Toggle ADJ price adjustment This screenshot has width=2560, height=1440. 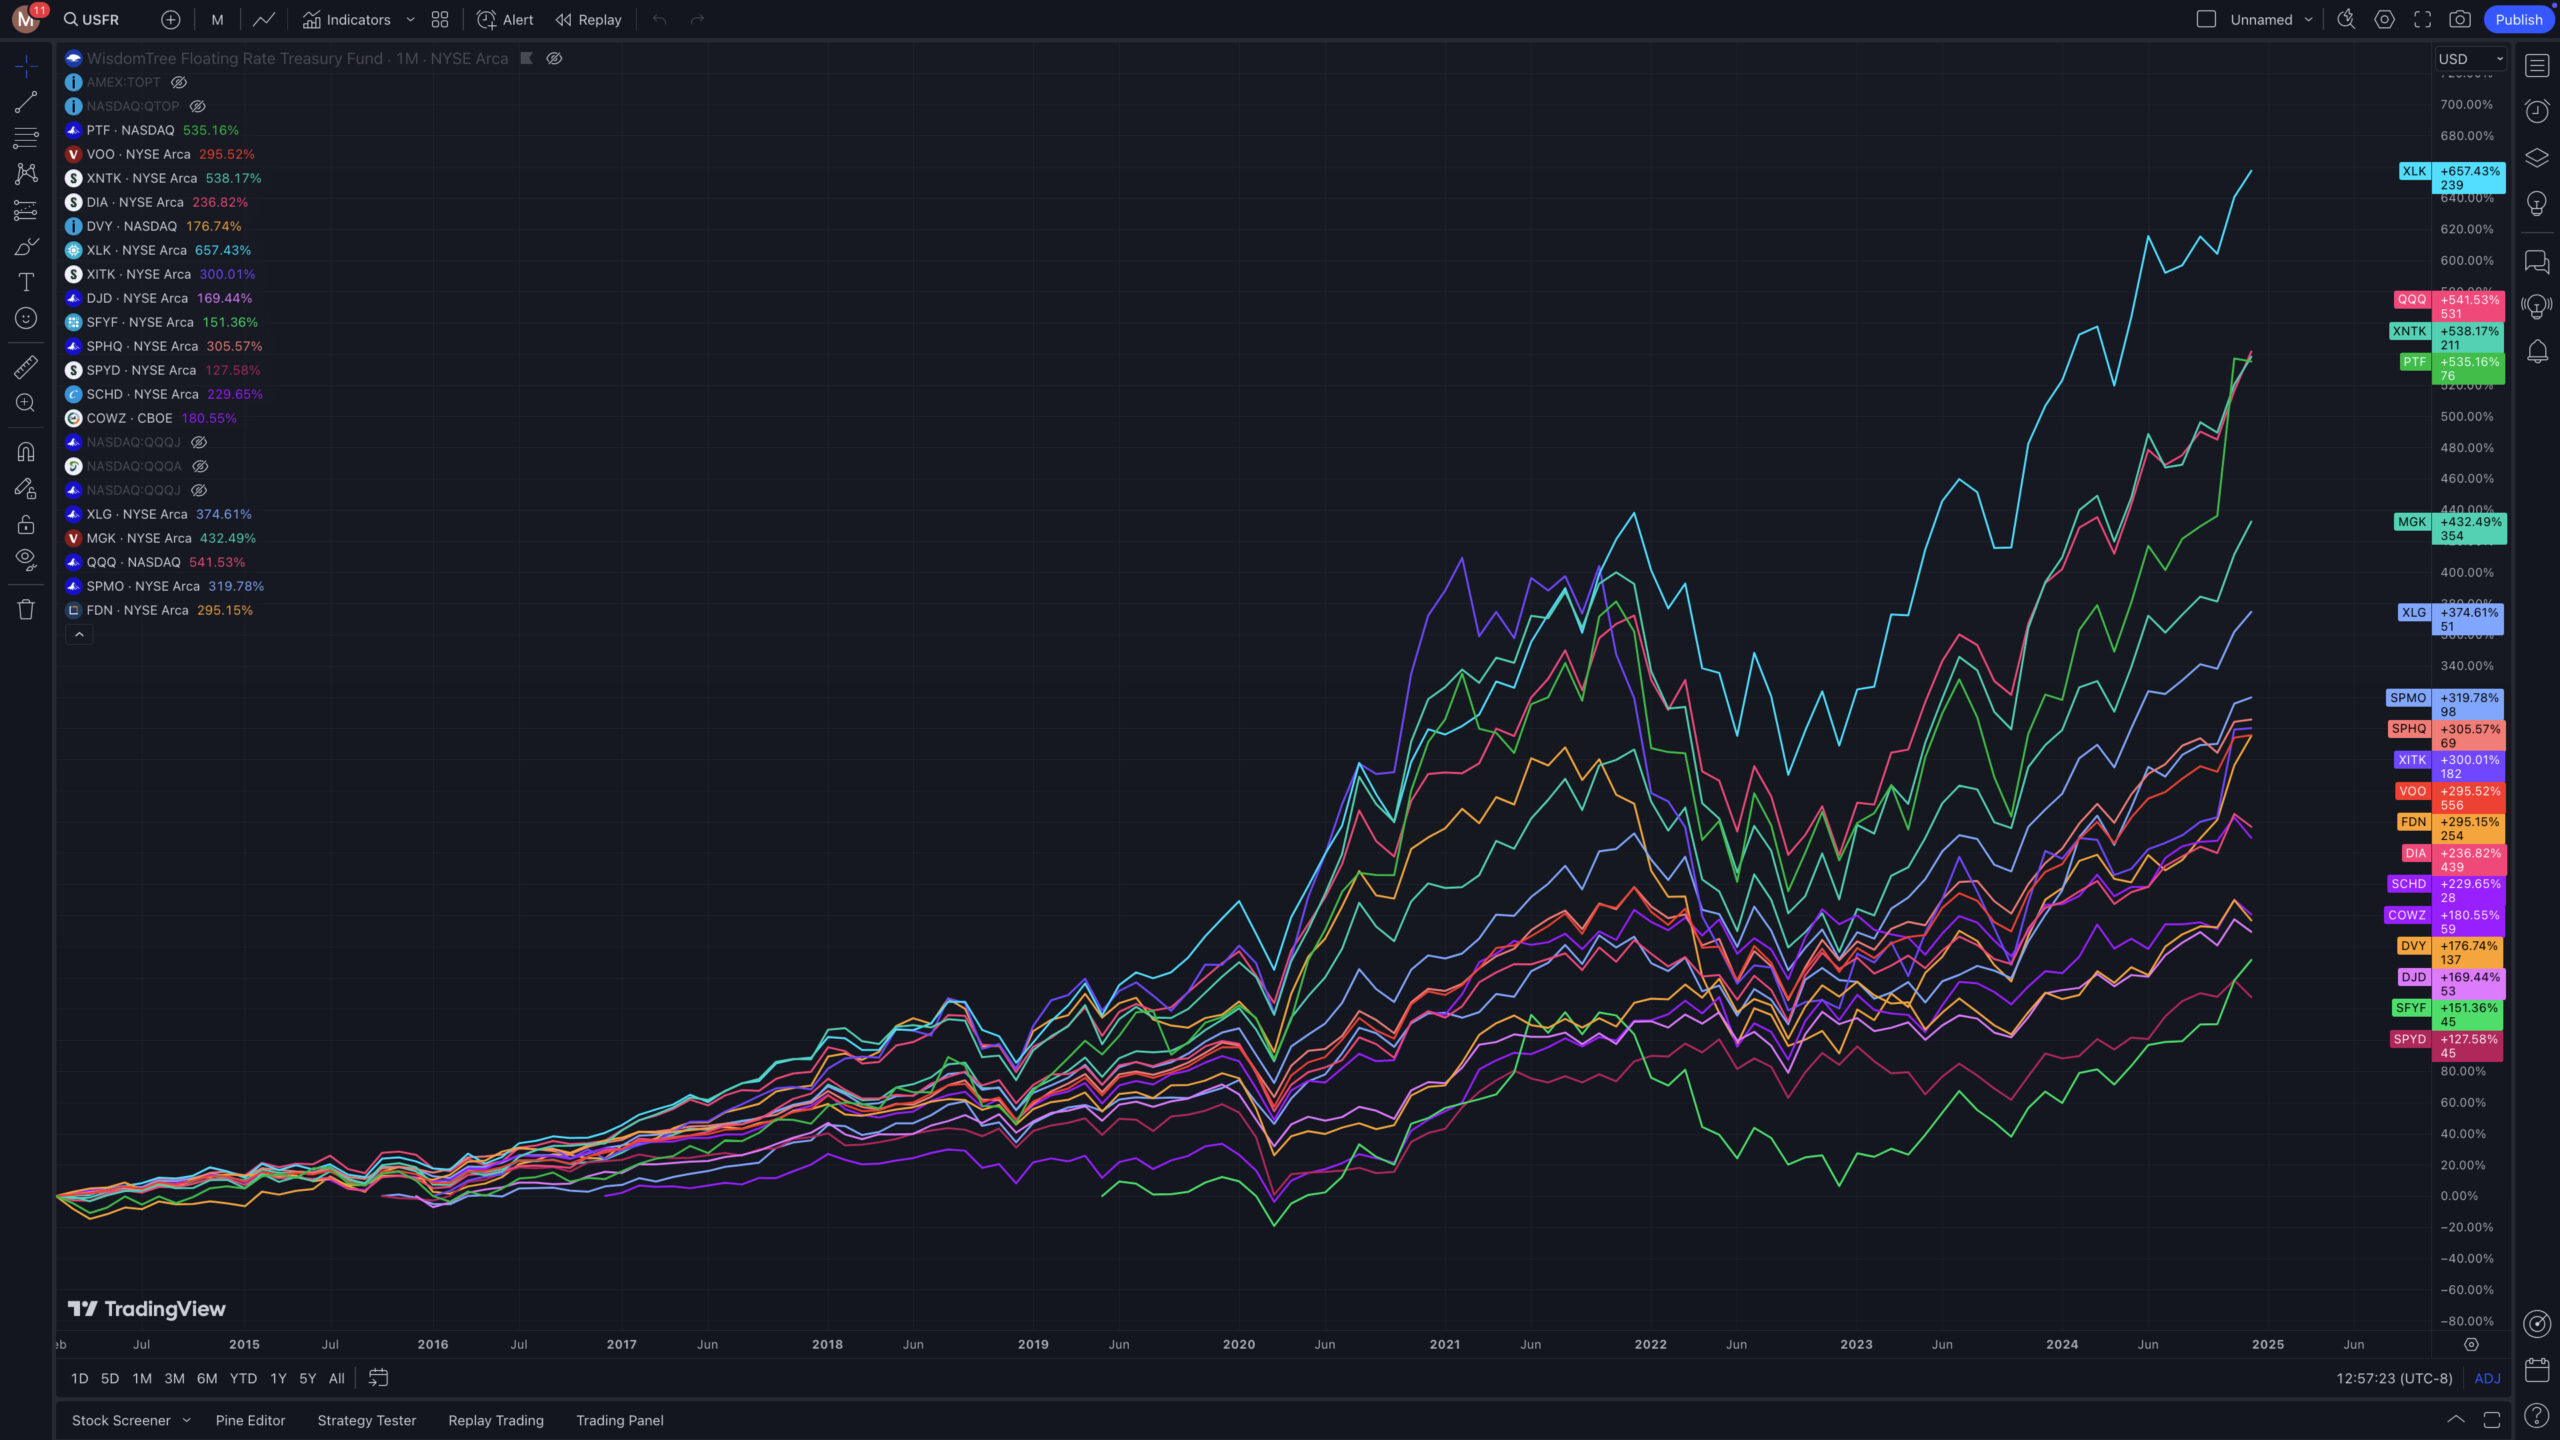coord(2487,1378)
